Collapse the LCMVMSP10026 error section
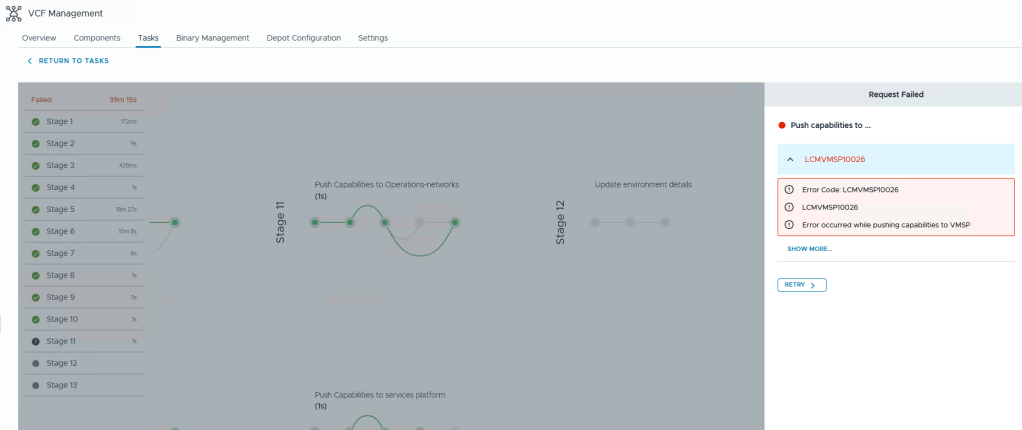The width and height of the screenshot is (1022, 430). (790, 159)
